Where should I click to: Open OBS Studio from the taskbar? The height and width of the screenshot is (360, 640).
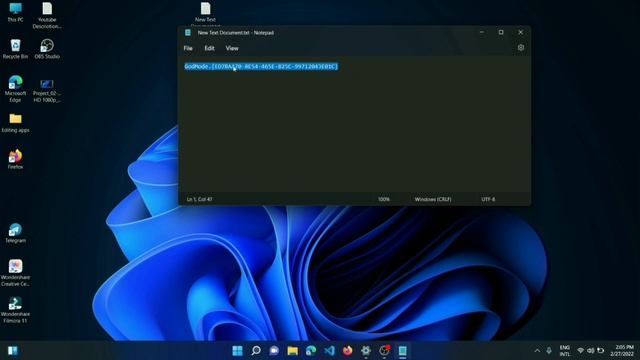pyautogui.click(x=384, y=351)
